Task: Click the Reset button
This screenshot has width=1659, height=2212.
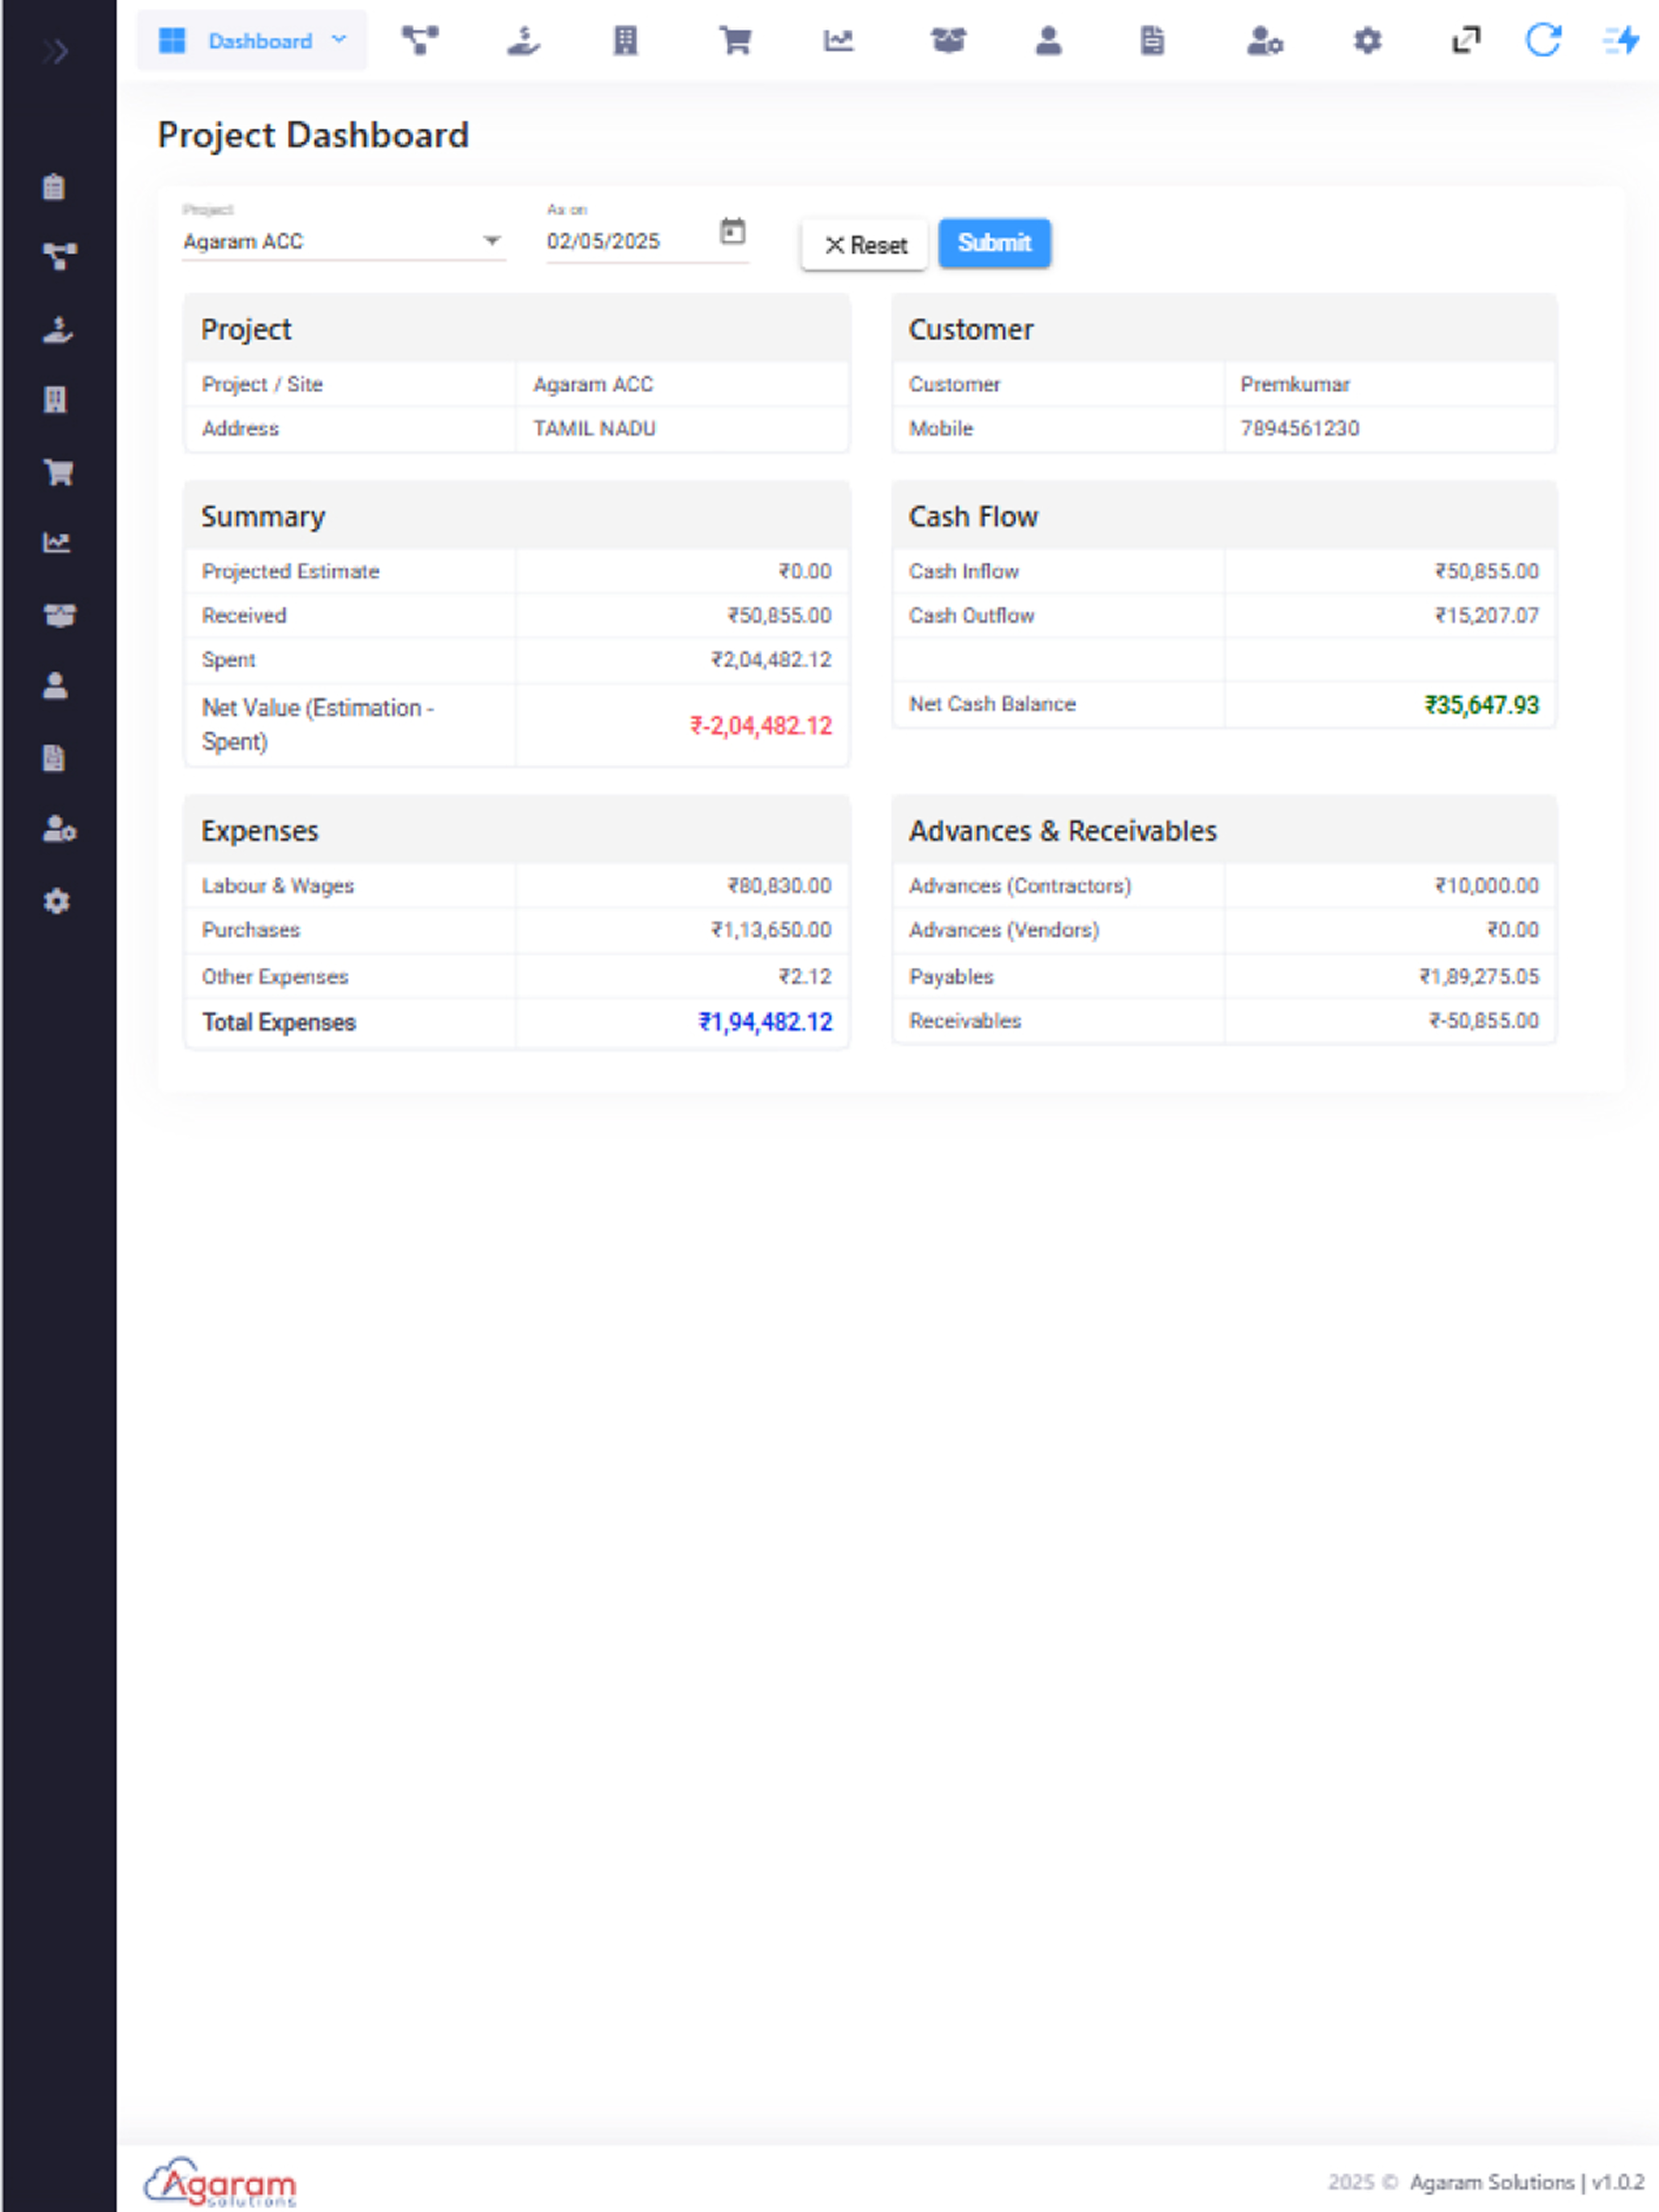Action: pyautogui.click(x=865, y=244)
